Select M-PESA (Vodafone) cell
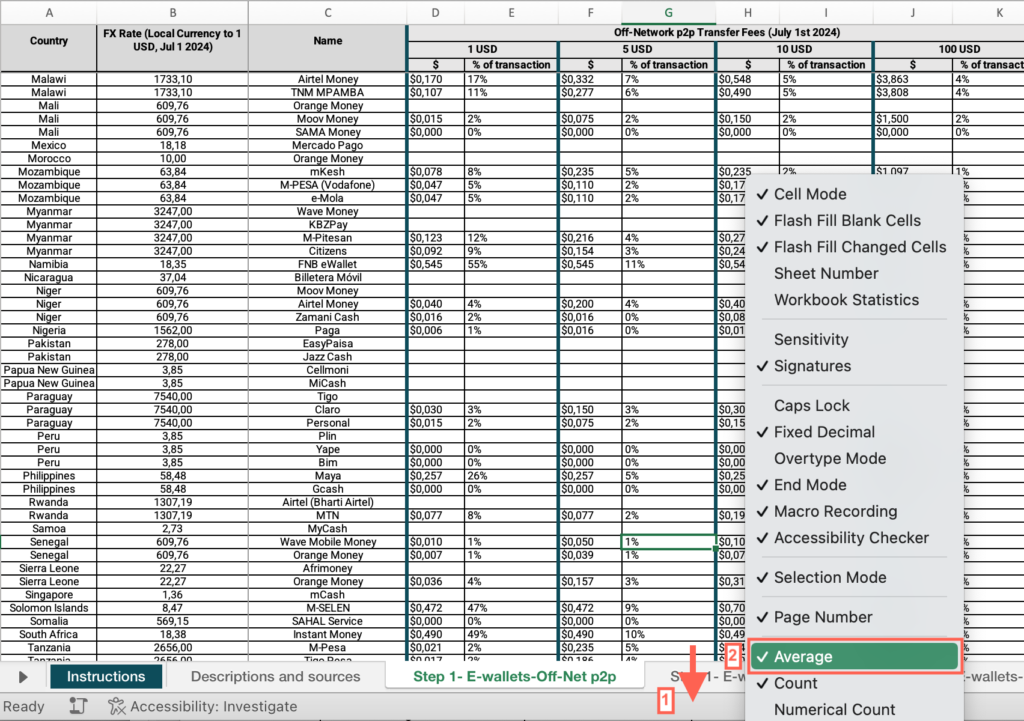Viewport: 1024px width, 721px height. click(327, 185)
